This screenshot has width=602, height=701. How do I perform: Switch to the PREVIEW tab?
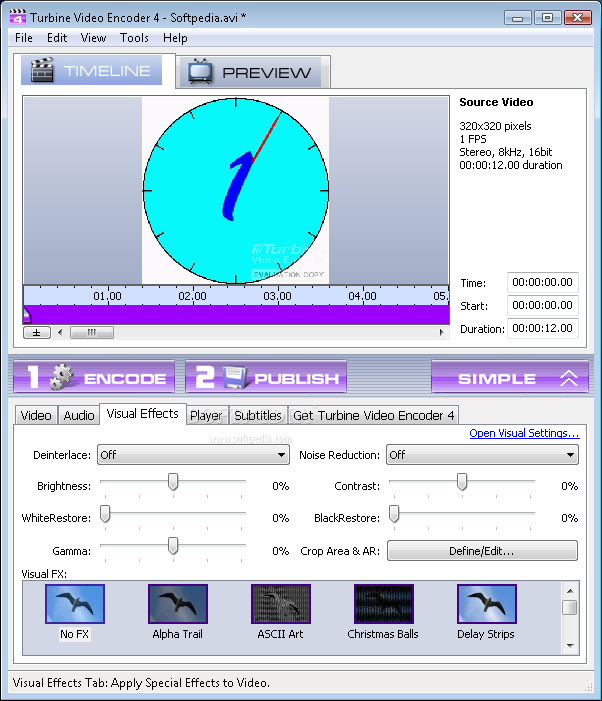tap(251, 72)
